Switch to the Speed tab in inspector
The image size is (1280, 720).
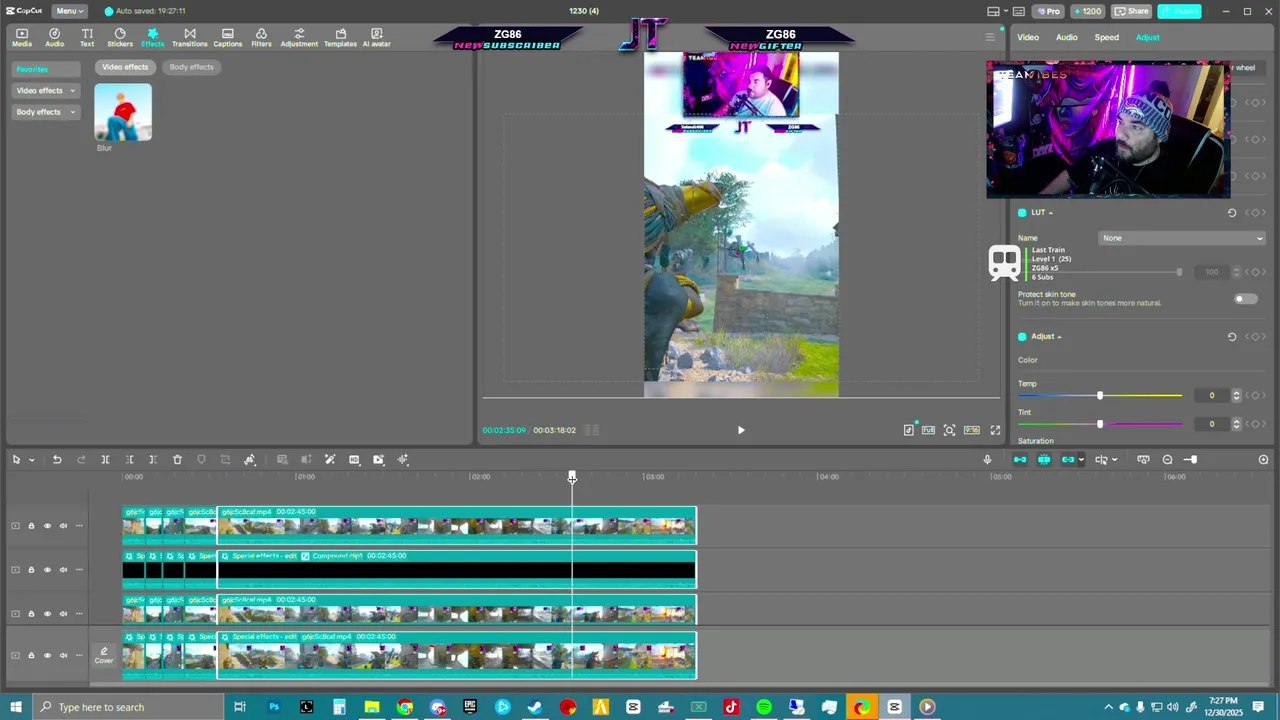coord(1107,38)
